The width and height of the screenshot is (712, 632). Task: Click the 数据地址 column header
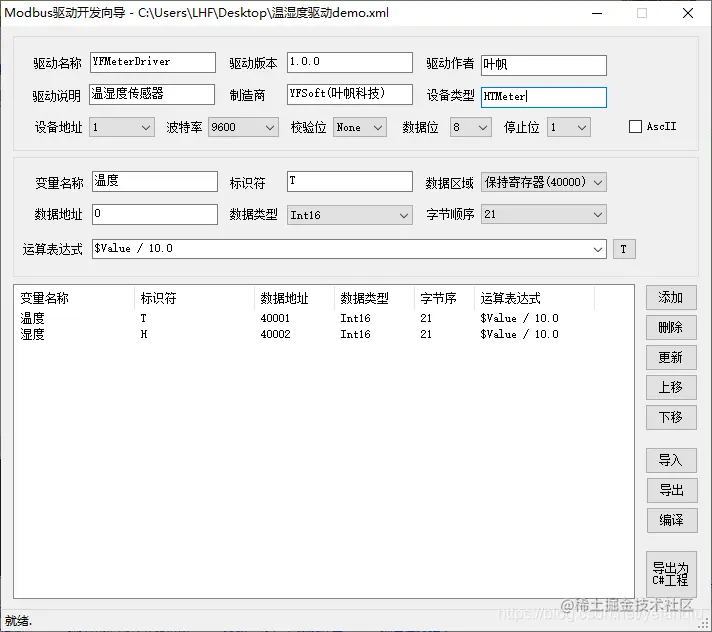click(x=294, y=298)
